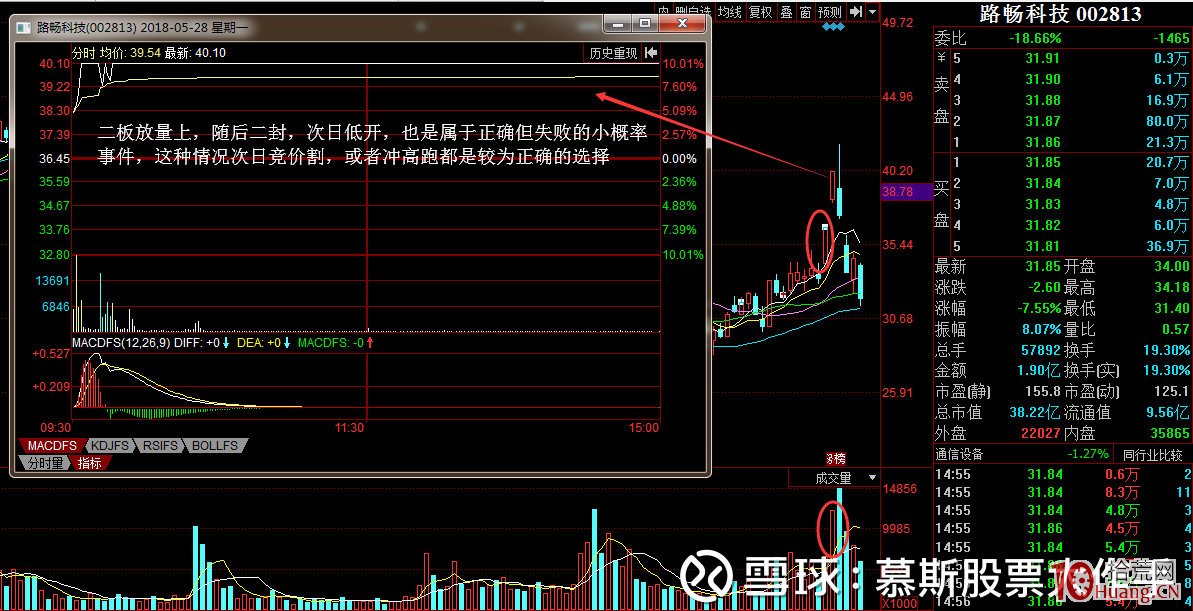Viewport: 1193px width, 611px height.
Task: Click the 均线 toolbar button
Action: 730,11
